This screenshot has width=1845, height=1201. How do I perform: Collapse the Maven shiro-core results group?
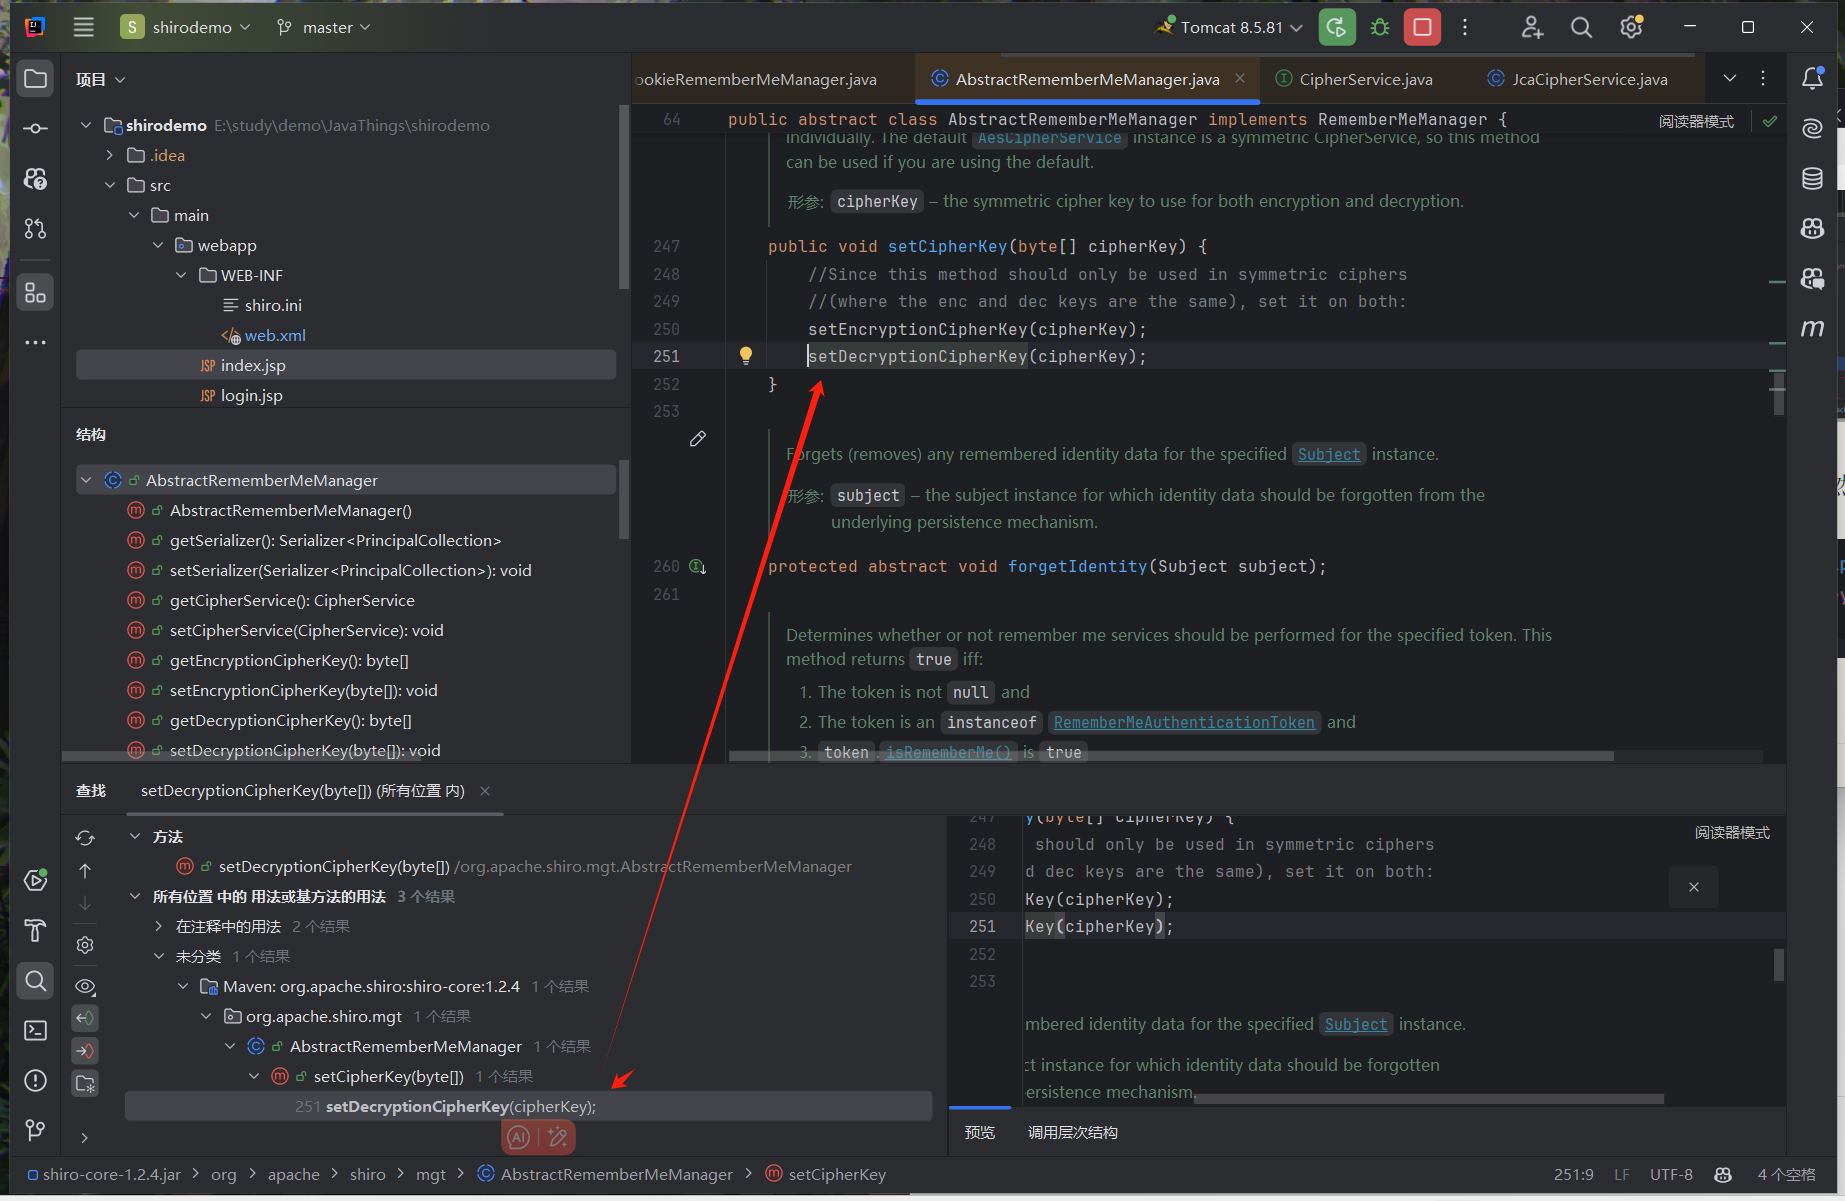point(182,986)
